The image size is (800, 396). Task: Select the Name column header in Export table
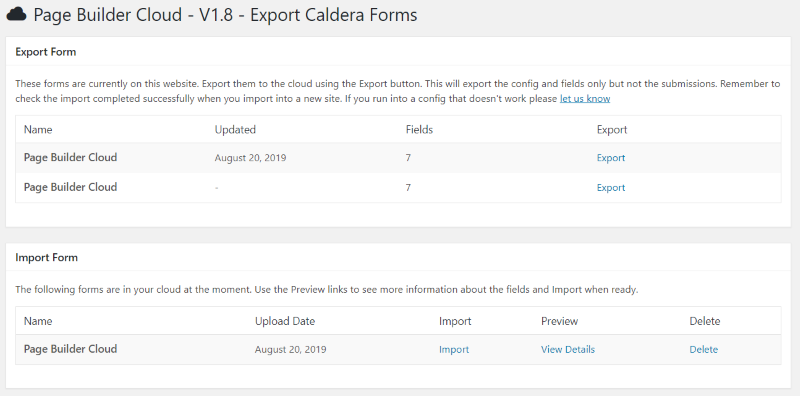pos(38,130)
